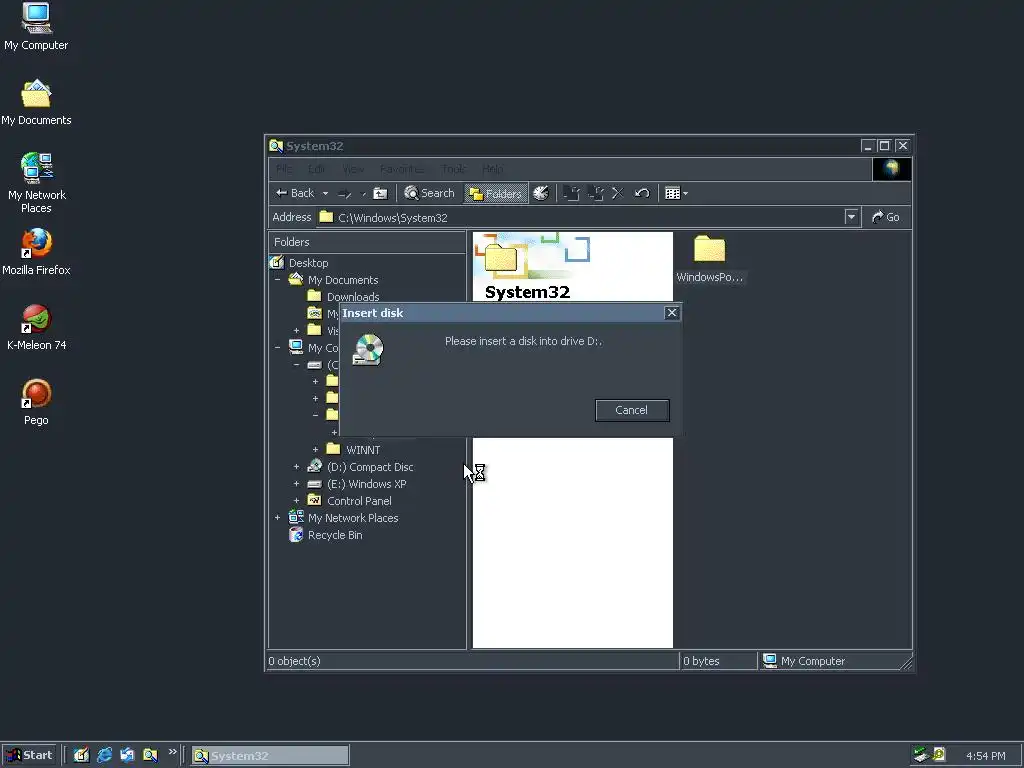This screenshot has width=1024, height=768.
Task: Expand the Control Panel tree node
Action: (296, 501)
